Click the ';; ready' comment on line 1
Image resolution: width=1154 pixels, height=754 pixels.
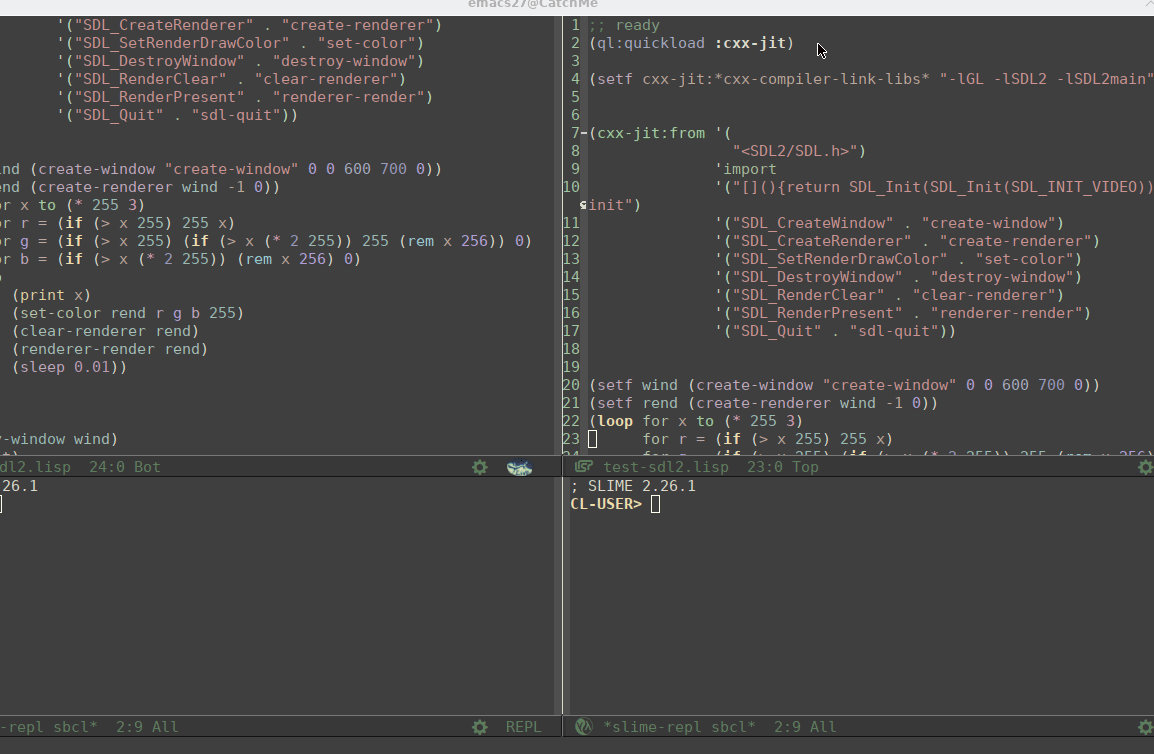coord(625,25)
